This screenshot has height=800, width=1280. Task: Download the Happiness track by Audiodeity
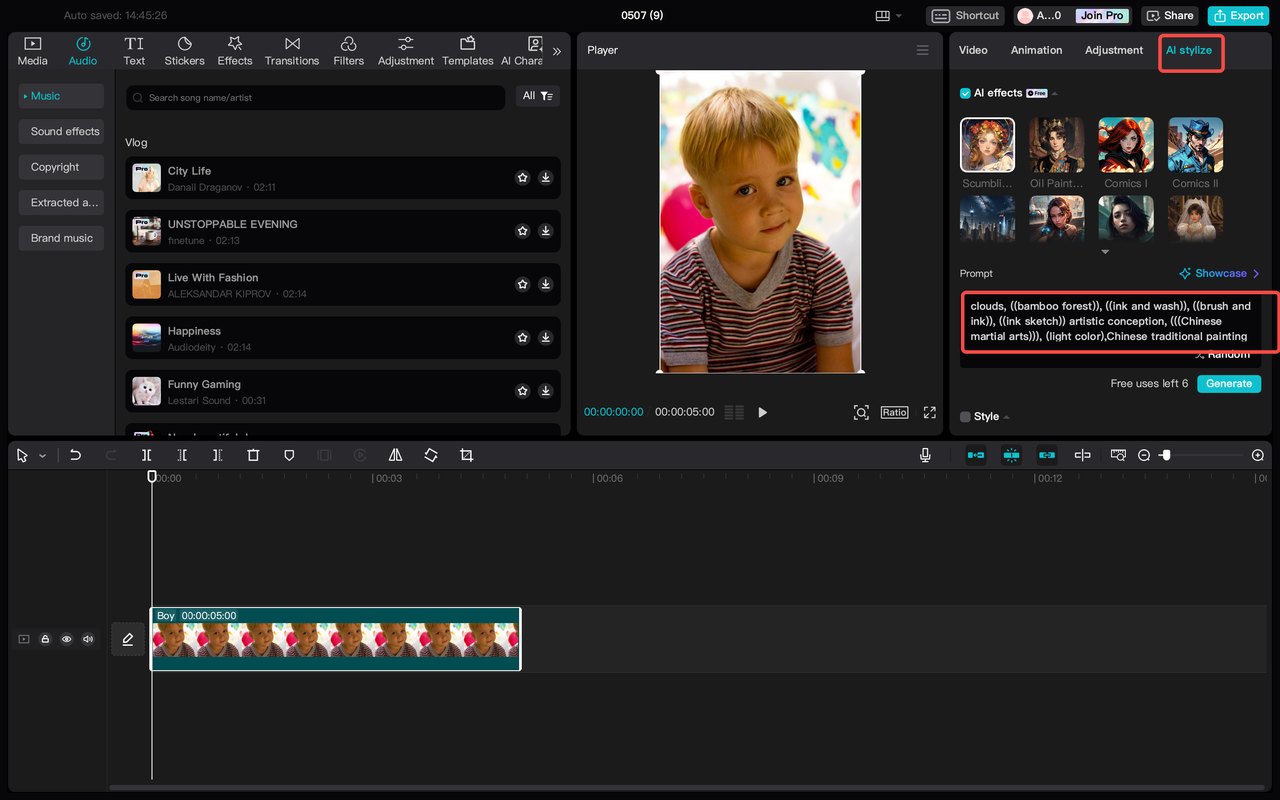545,337
